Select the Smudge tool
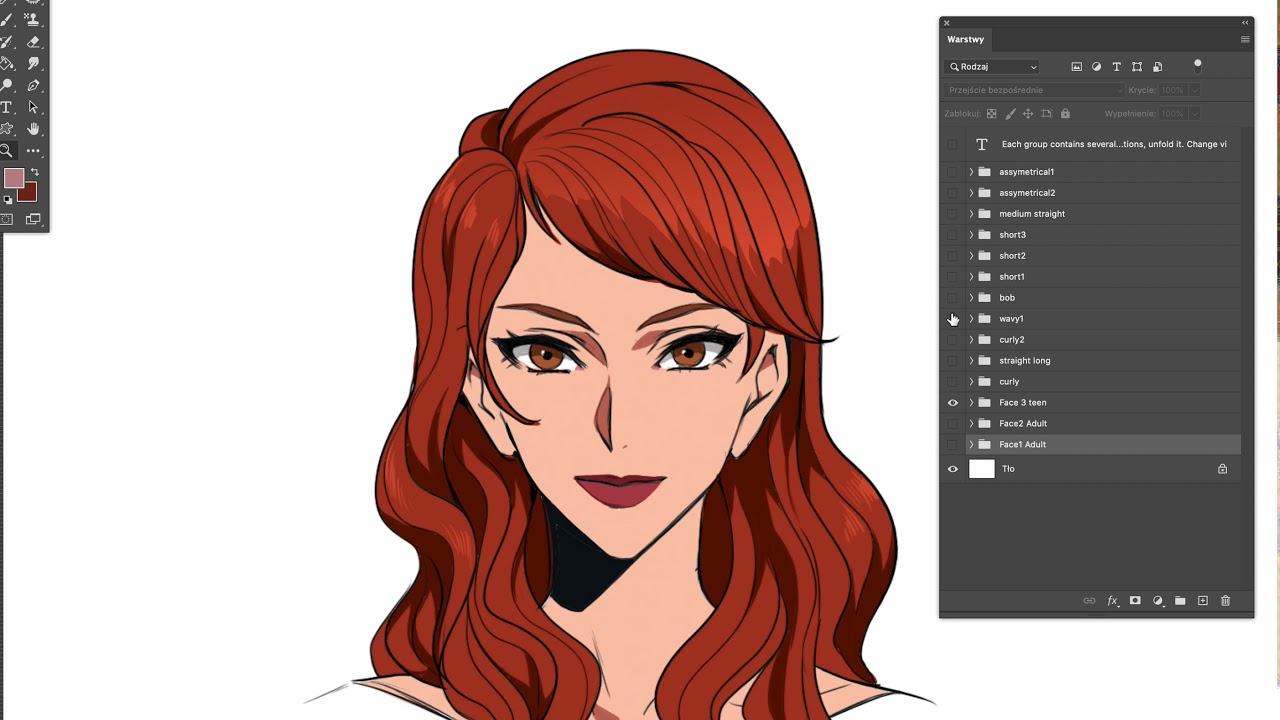This screenshot has height=720, width=1280. point(33,63)
